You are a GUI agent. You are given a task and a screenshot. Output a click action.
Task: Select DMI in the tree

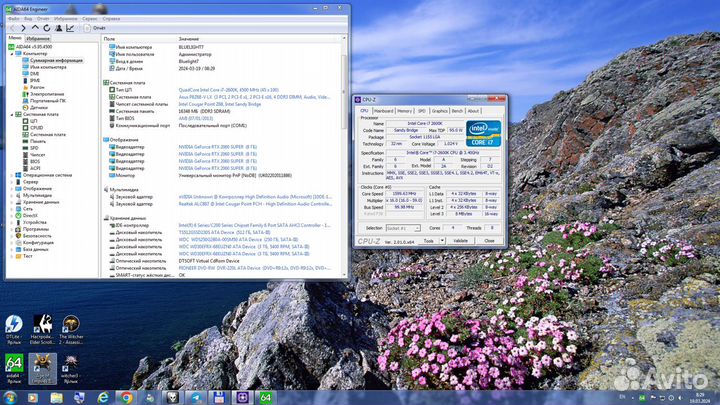click(x=34, y=74)
